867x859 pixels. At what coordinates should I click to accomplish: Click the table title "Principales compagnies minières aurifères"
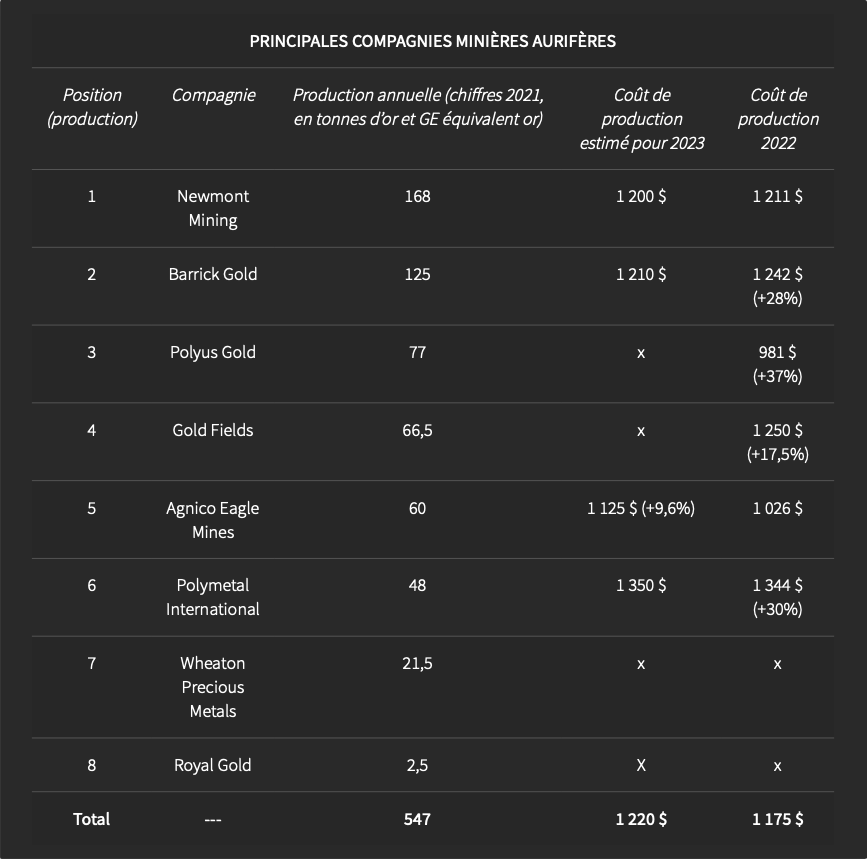click(x=432, y=41)
